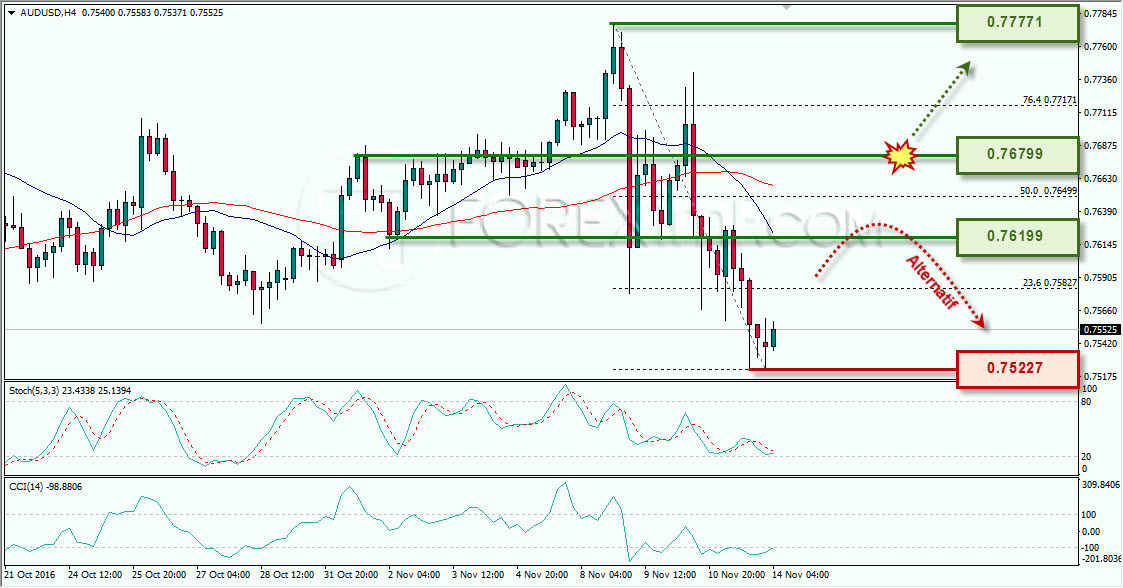The height and width of the screenshot is (588, 1123).
Task: Click the small triangle beside AUDUSD,H4 title
Action: 12,12
